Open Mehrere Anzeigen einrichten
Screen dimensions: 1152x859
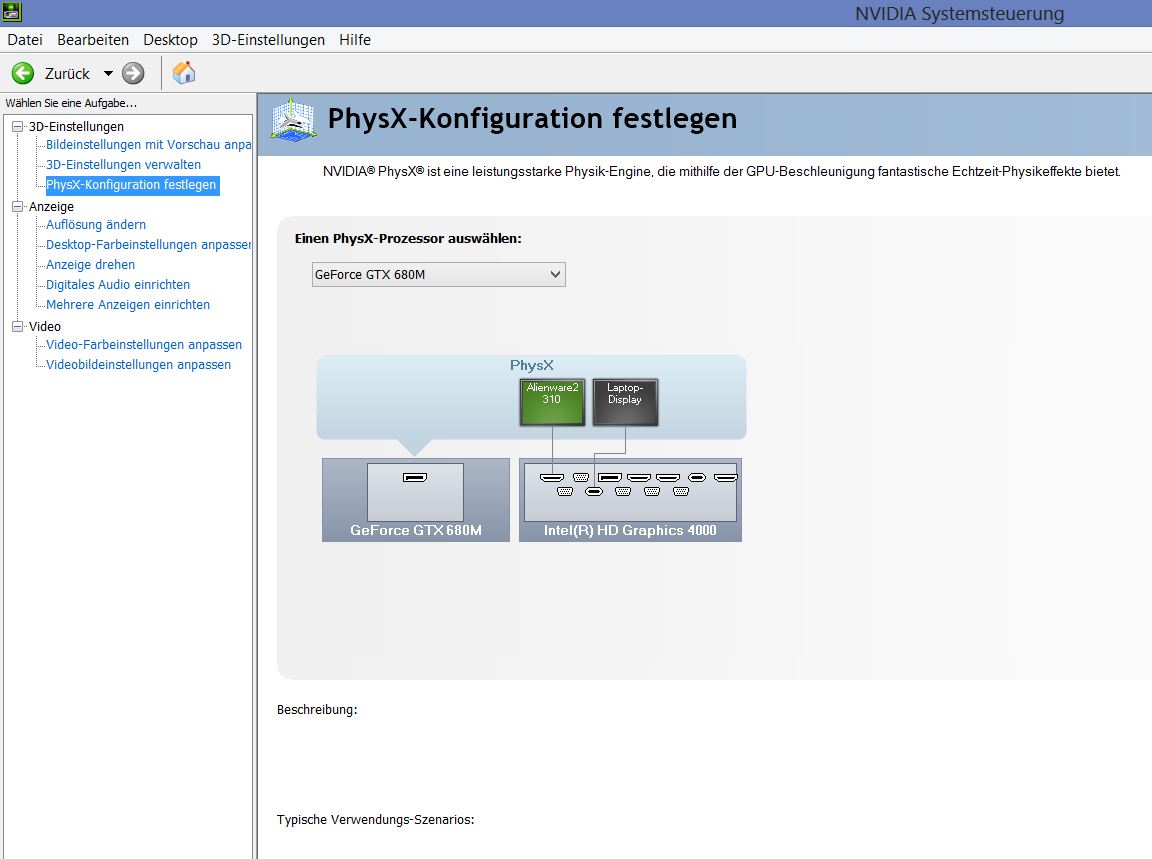click(128, 304)
